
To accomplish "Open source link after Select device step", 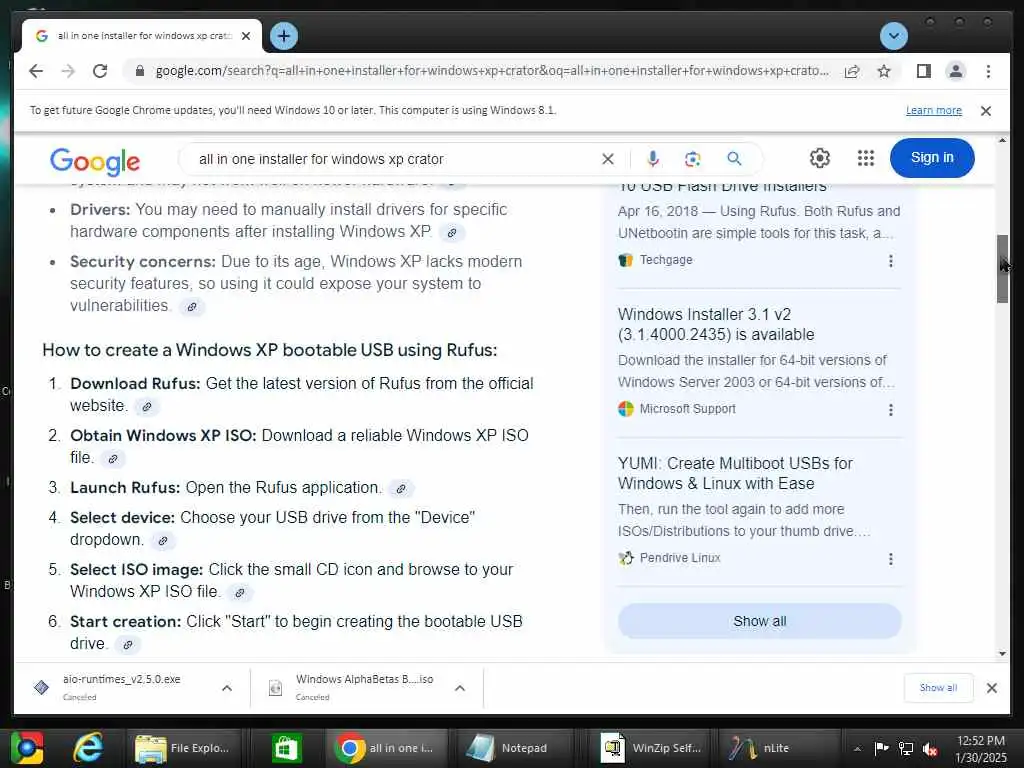I will coord(163,541).
